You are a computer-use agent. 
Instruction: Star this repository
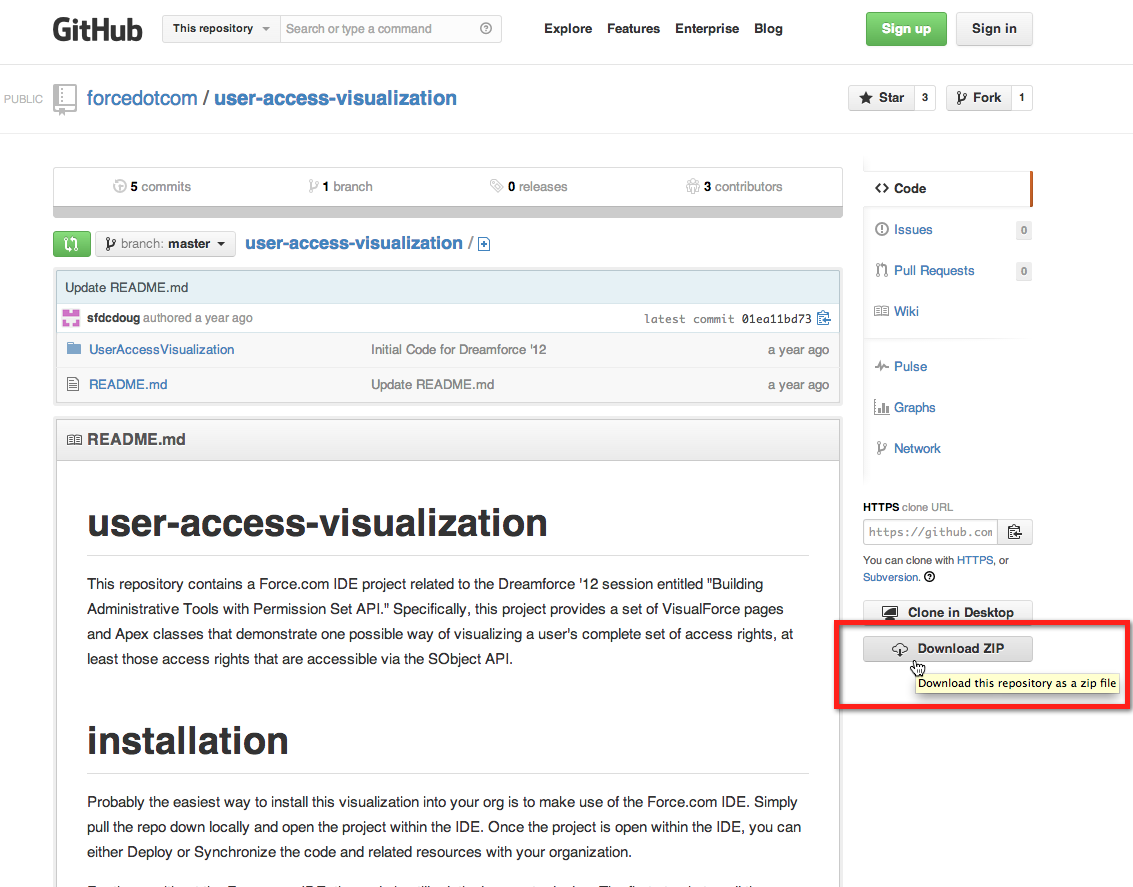(882, 98)
